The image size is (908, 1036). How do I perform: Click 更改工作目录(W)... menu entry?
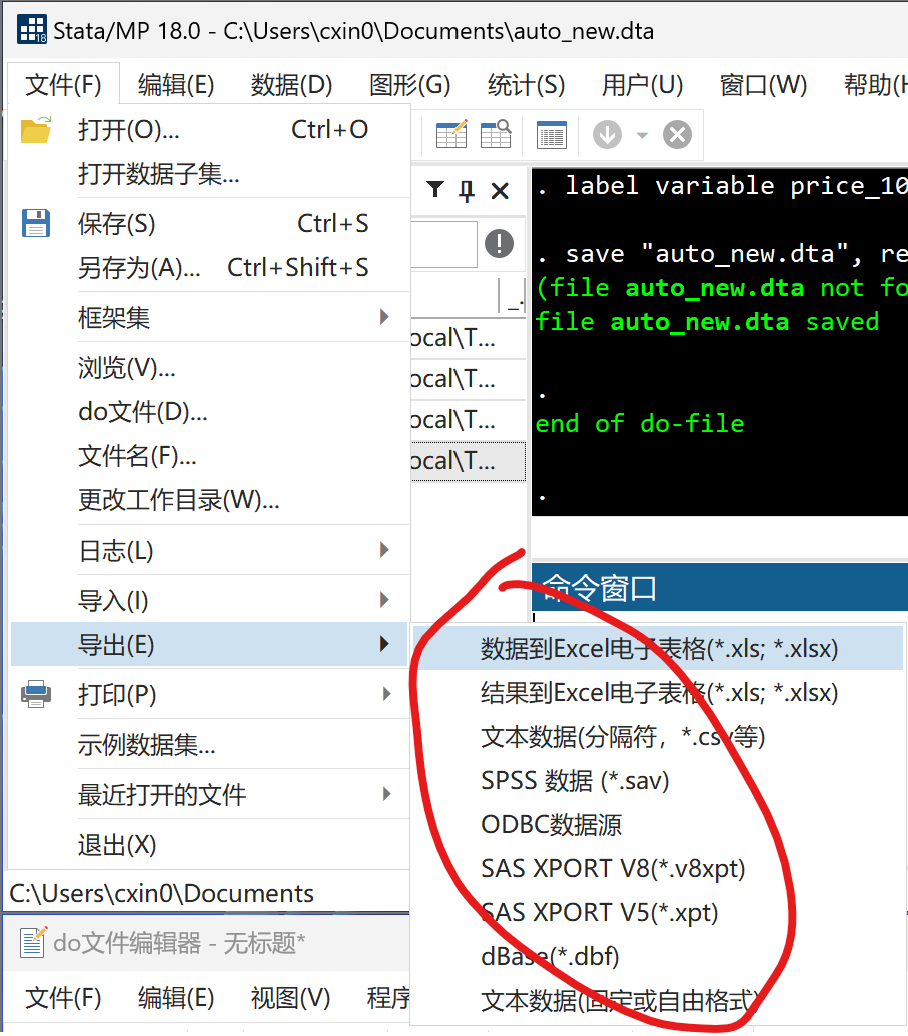pyautogui.click(x=178, y=499)
